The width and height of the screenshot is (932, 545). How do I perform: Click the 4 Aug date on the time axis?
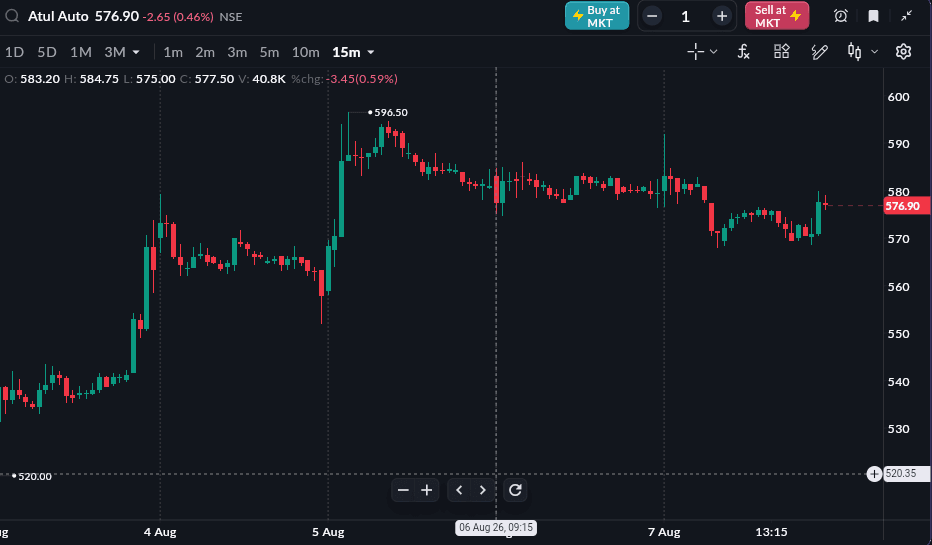point(160,532)
